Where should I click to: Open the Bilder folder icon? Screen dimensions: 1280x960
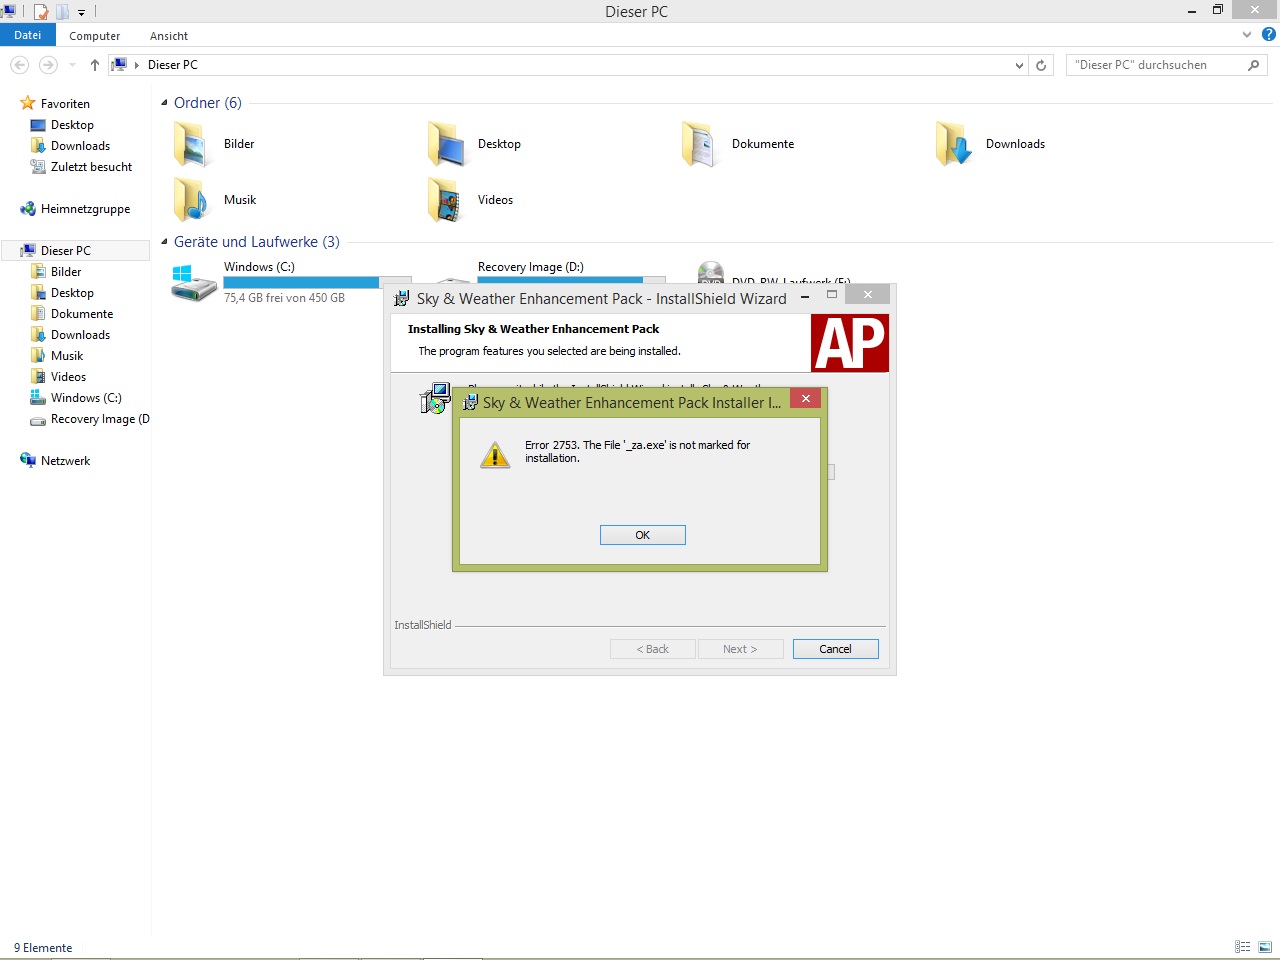(x=192, y=144)
